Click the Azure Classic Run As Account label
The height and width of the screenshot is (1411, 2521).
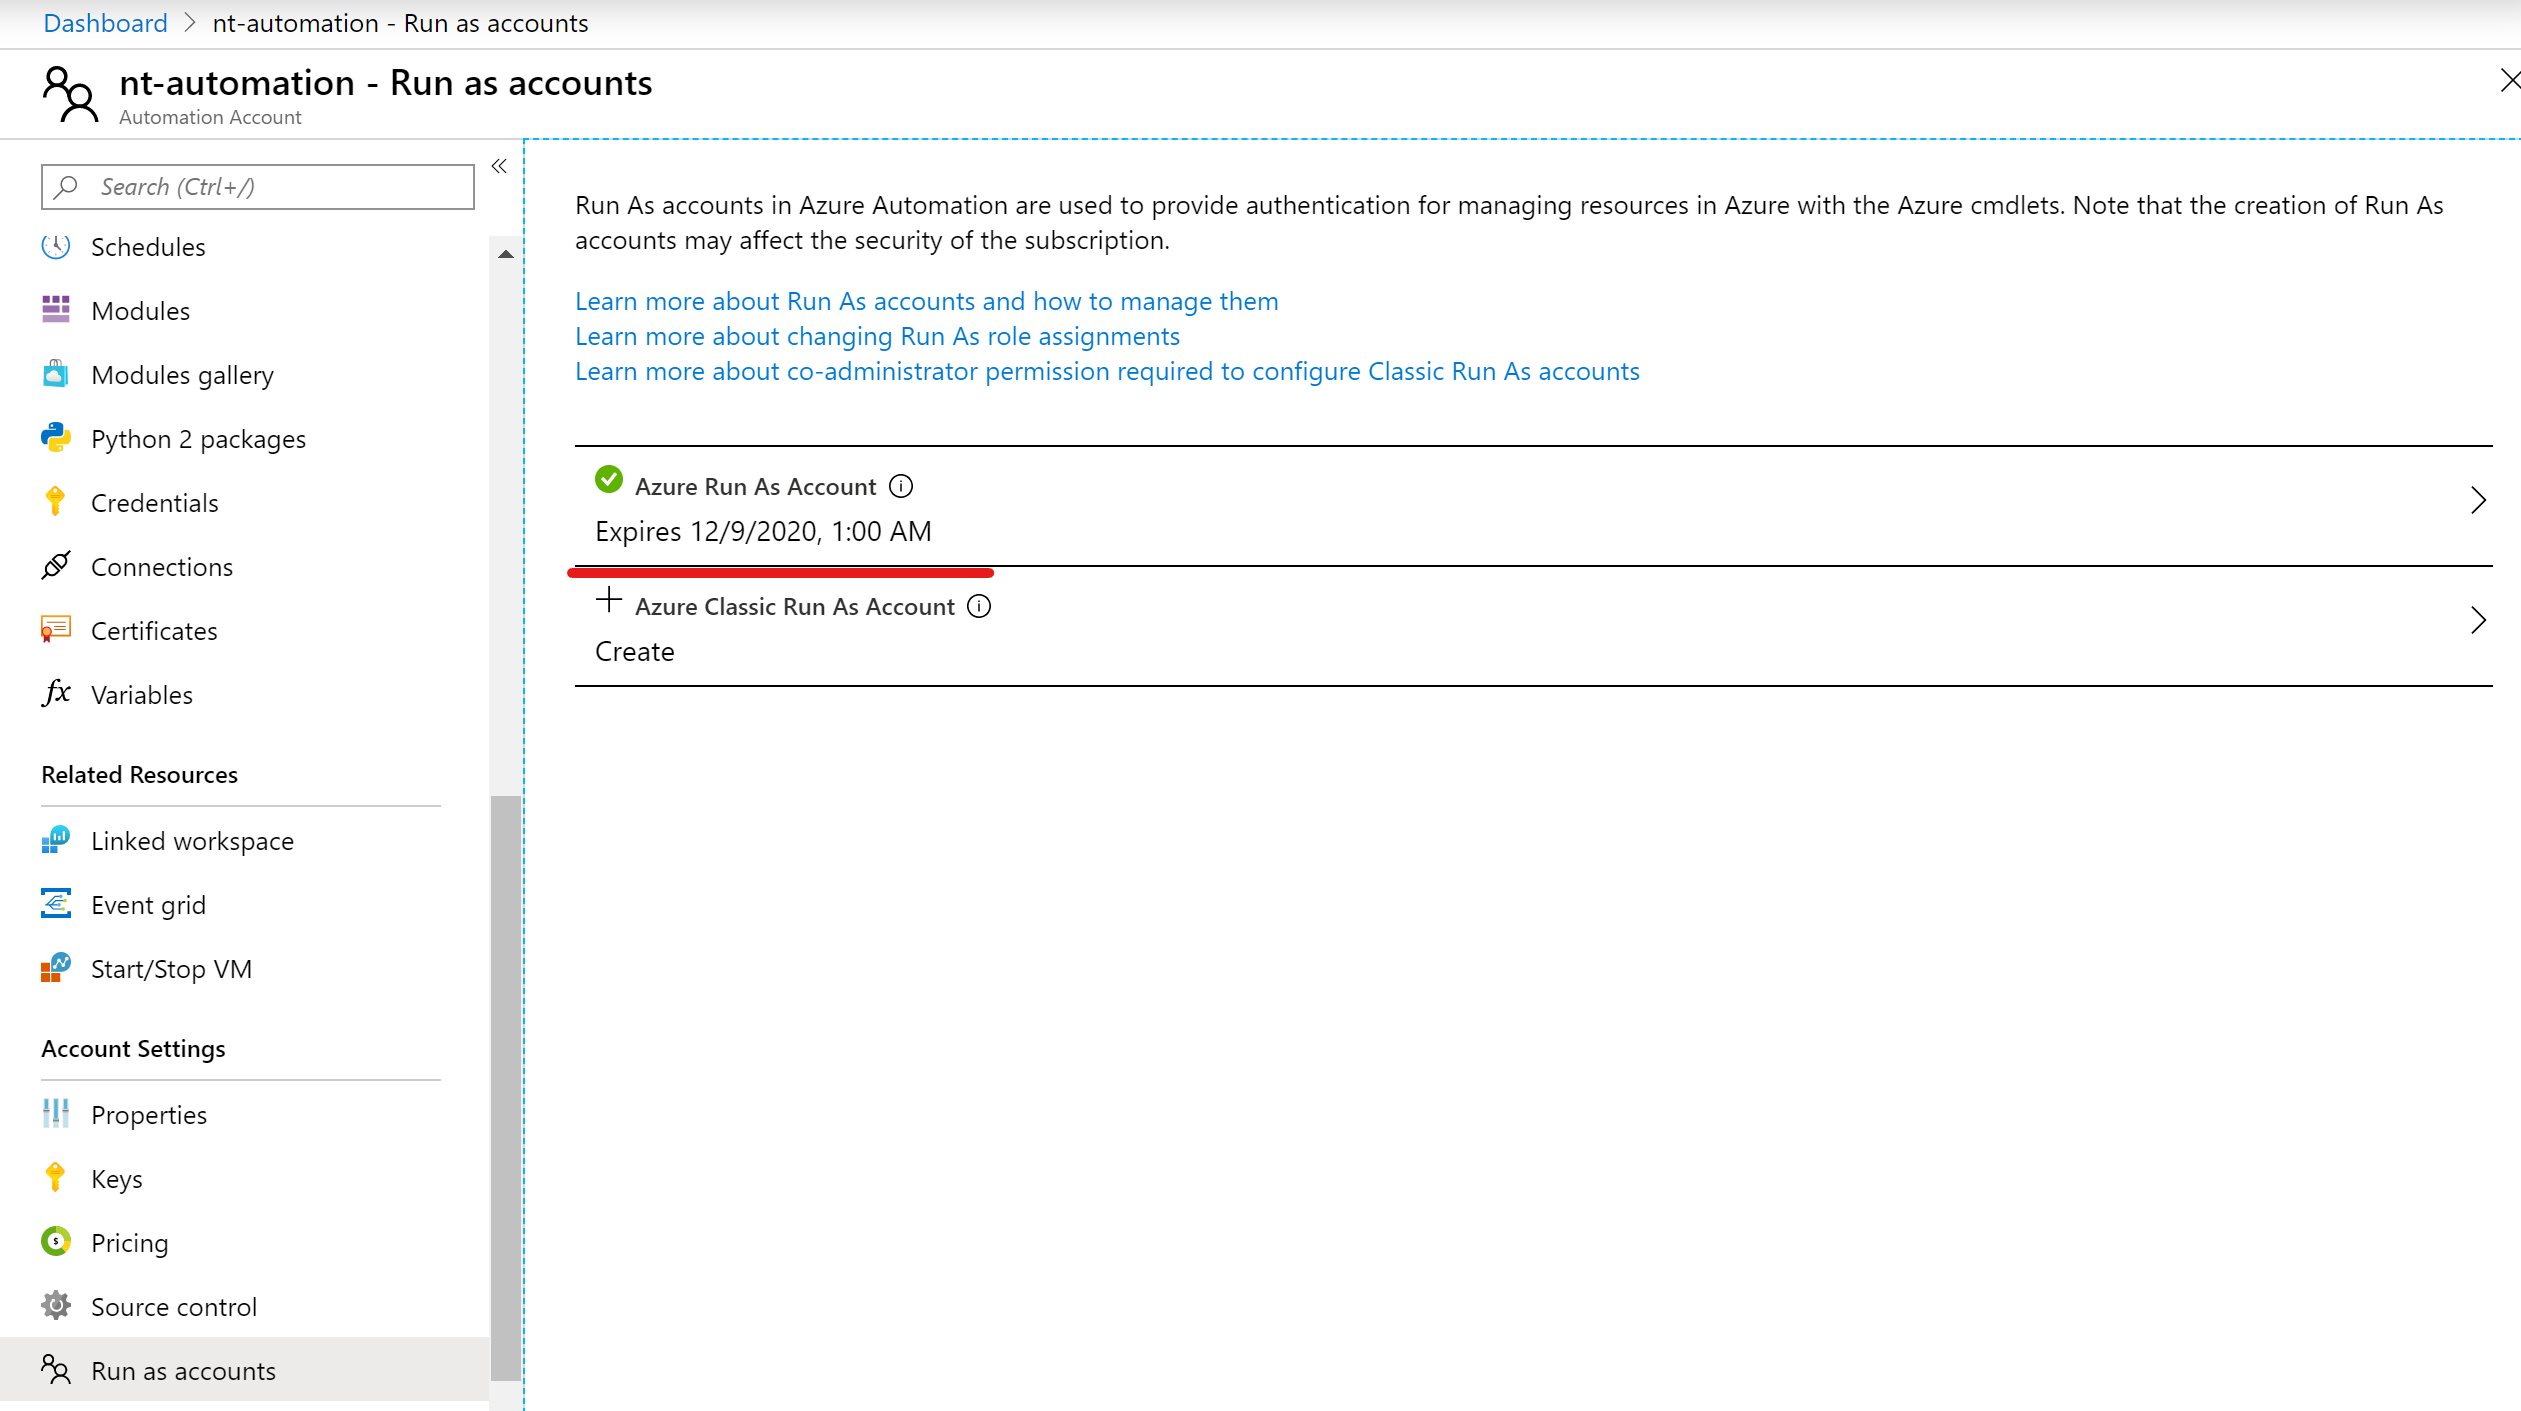coord(795,607)
